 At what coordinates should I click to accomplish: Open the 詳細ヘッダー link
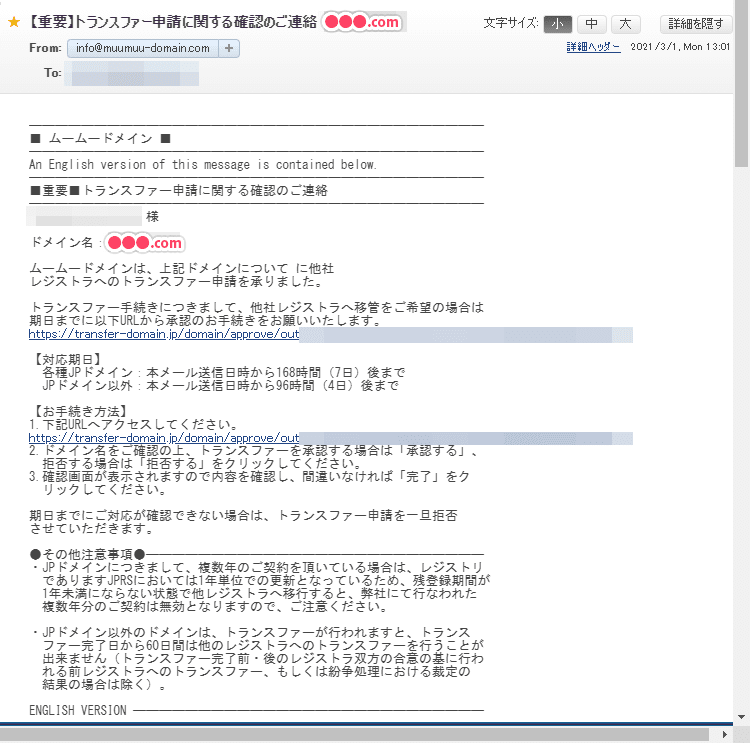point(593,47)
